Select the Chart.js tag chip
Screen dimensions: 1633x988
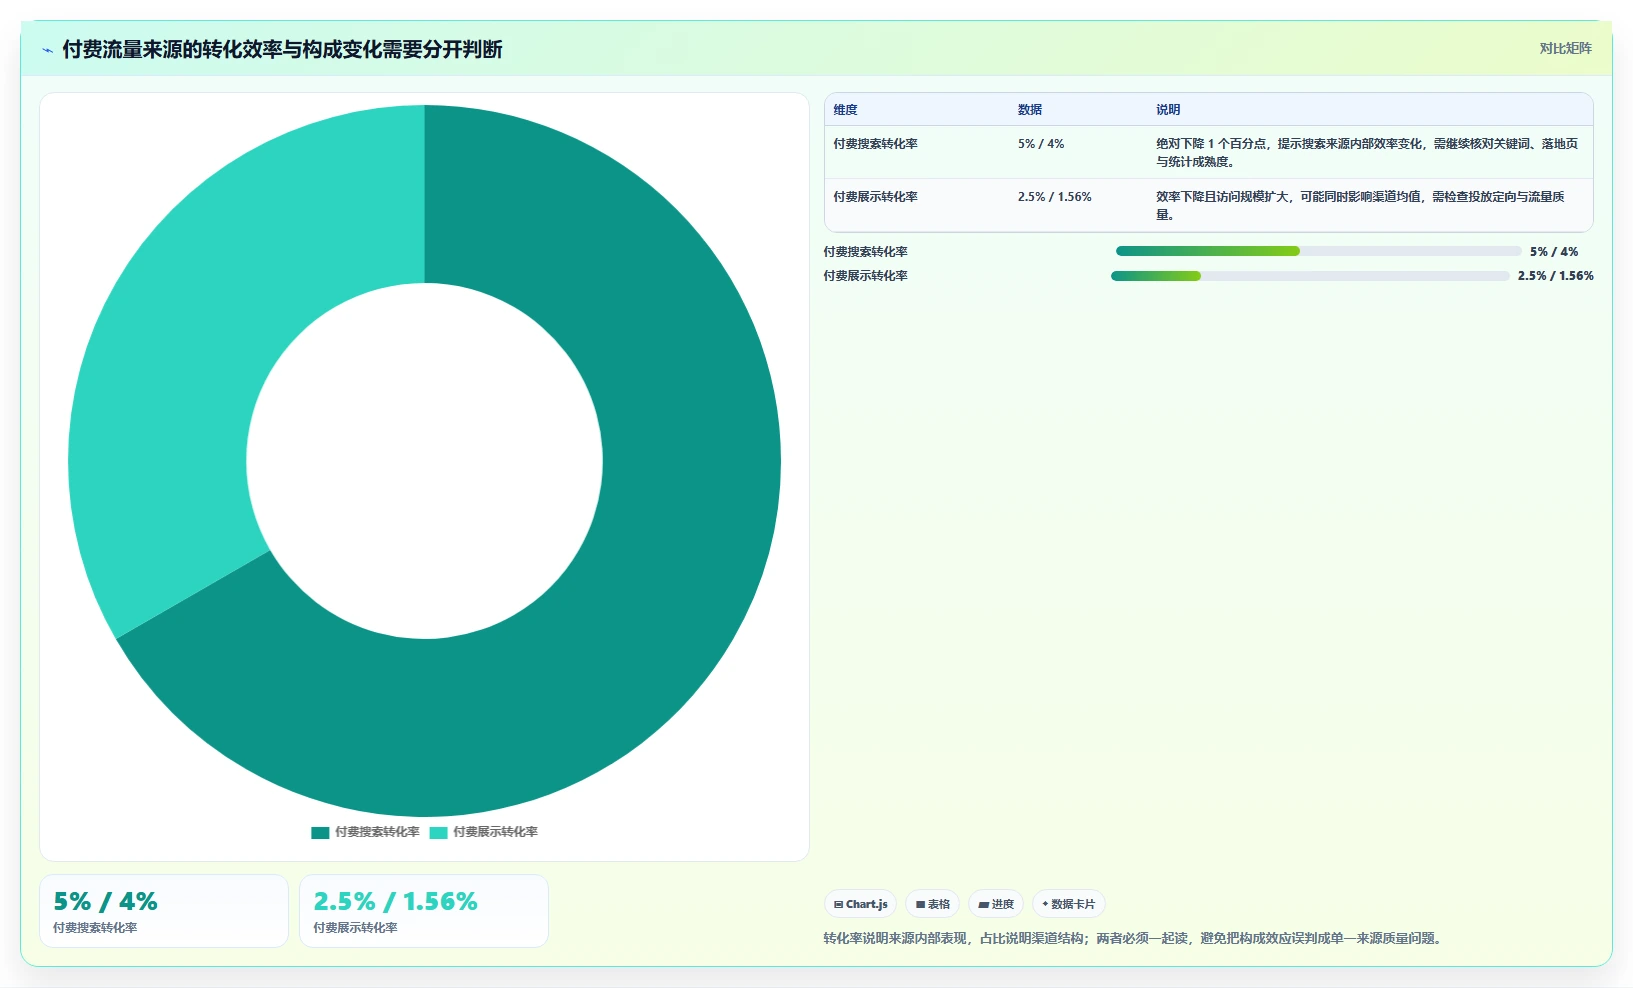tap(860, 904)
